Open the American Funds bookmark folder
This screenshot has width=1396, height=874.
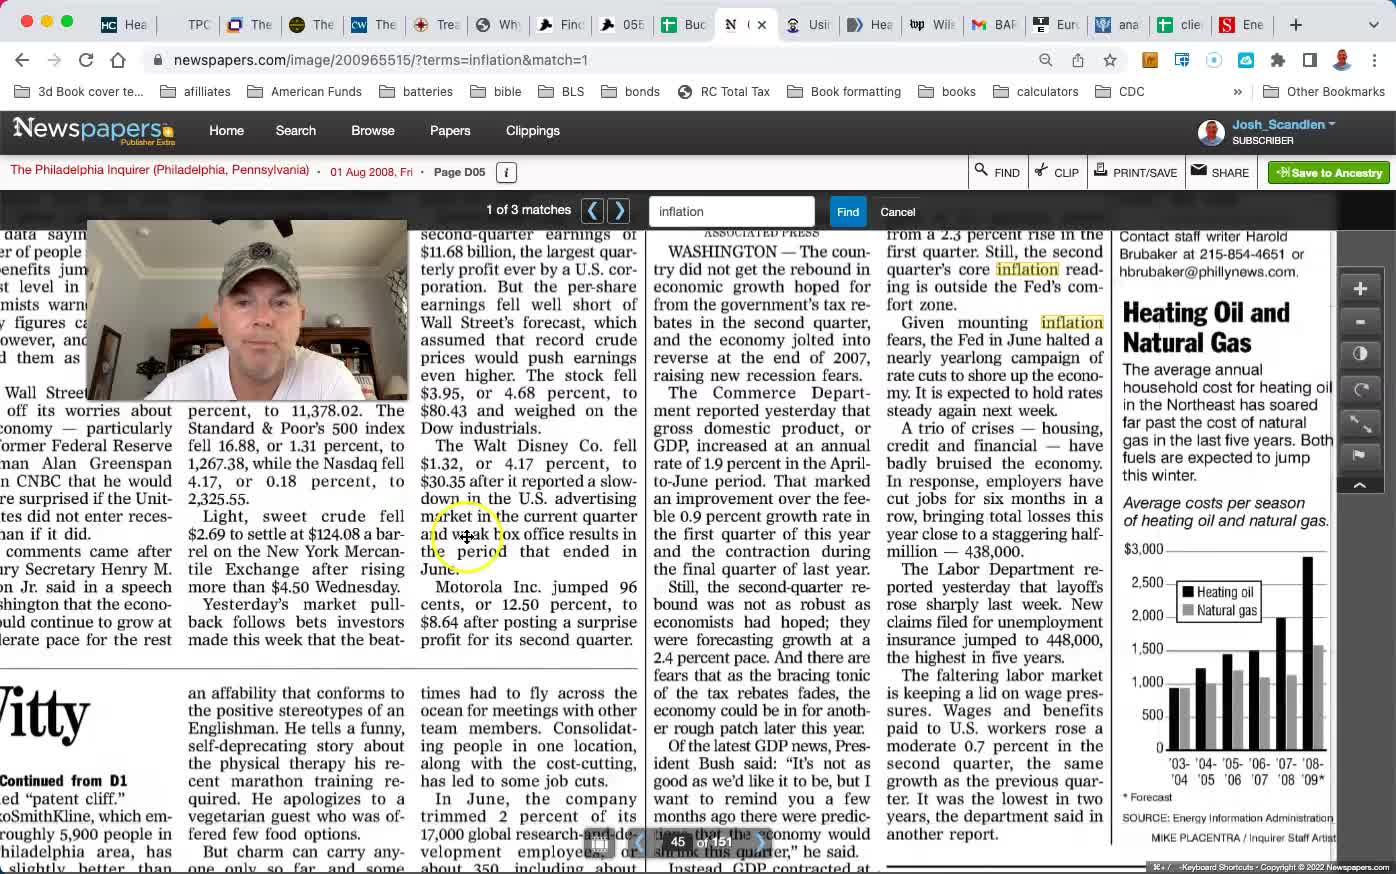304,92
